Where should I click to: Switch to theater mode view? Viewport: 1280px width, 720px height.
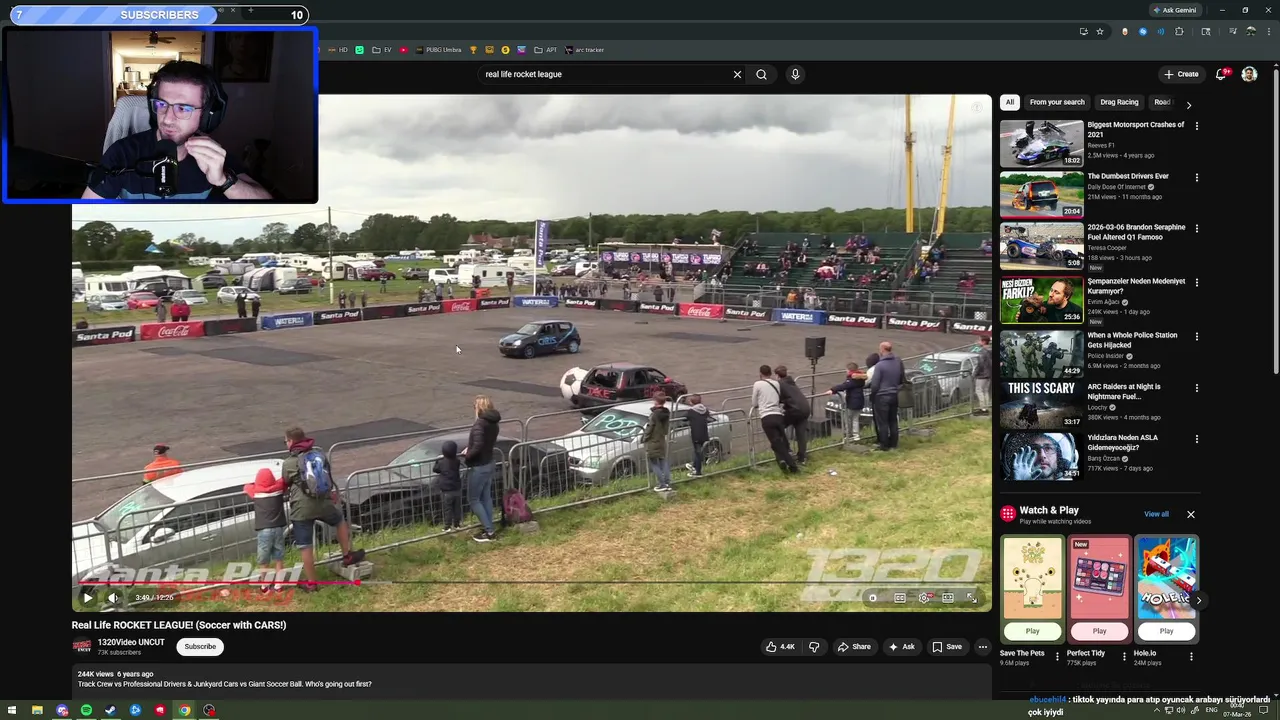[x=948, y=598]
